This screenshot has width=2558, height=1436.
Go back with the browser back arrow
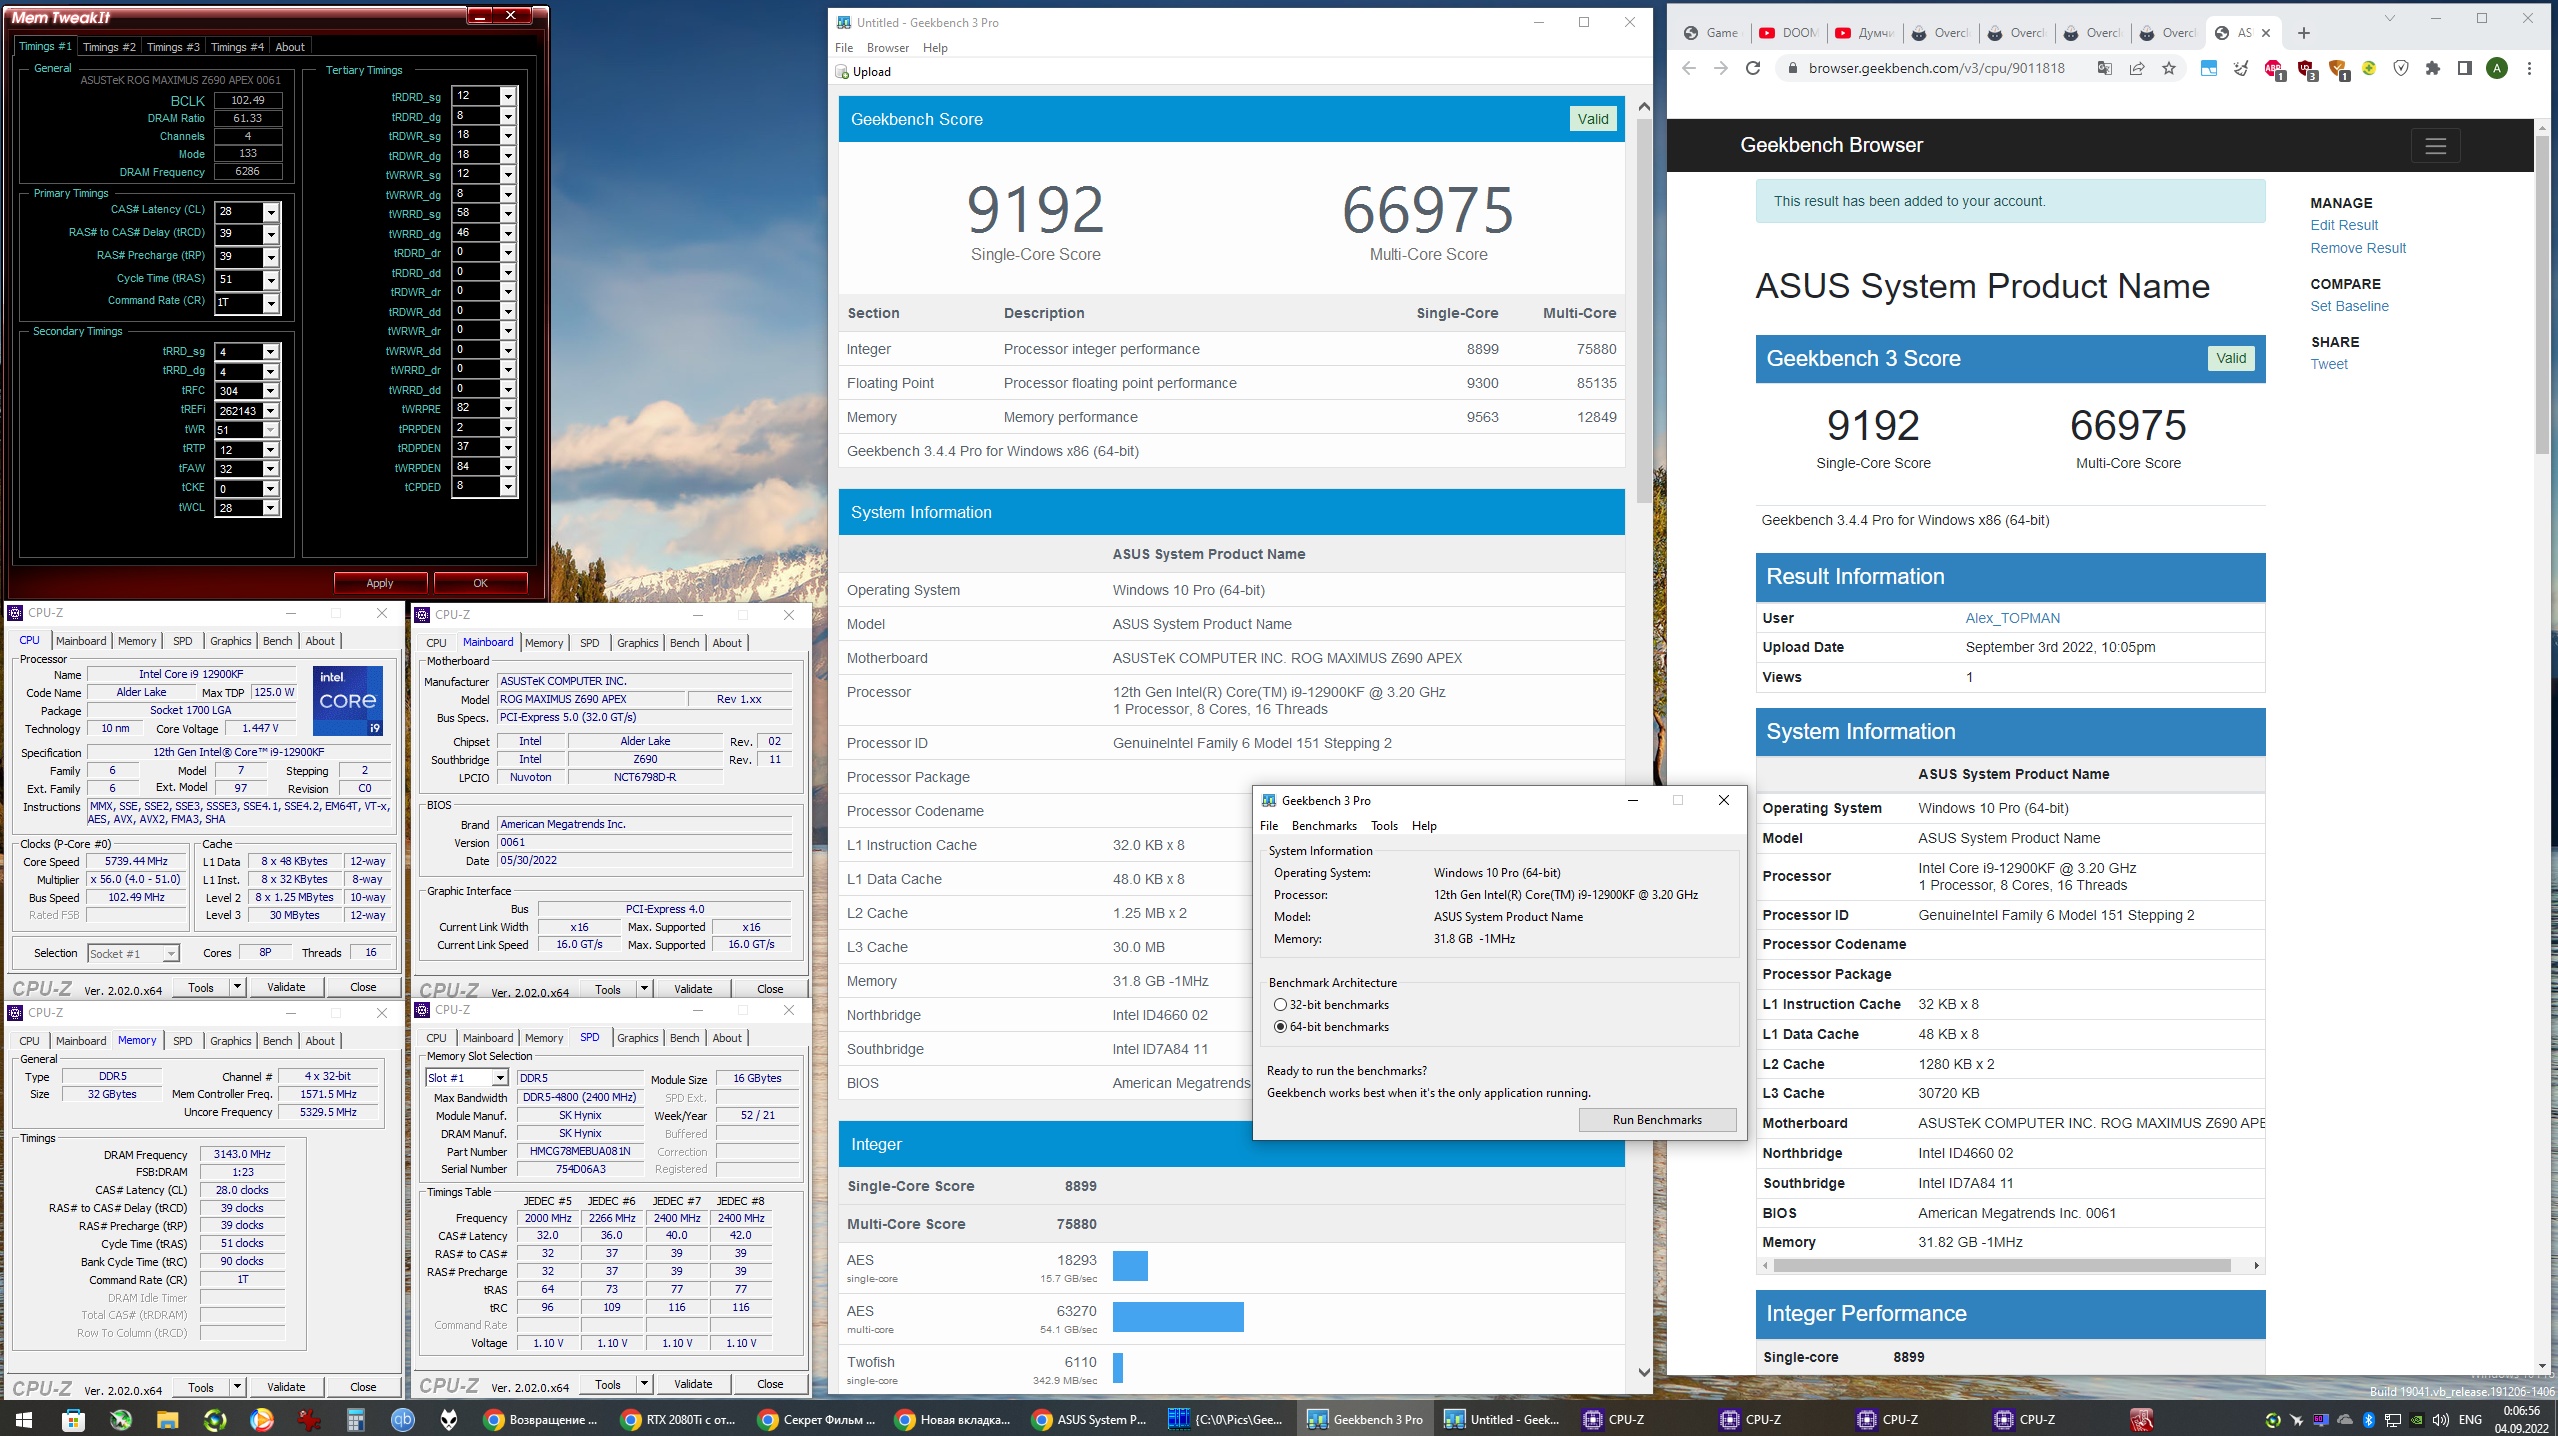[x=1689, y=68]
